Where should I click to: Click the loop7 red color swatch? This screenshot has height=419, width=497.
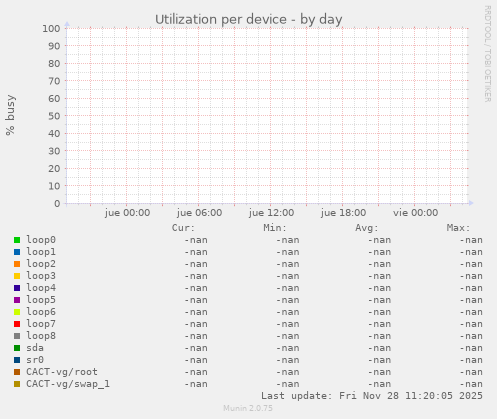pyautogui.click(x=17, y=324)
